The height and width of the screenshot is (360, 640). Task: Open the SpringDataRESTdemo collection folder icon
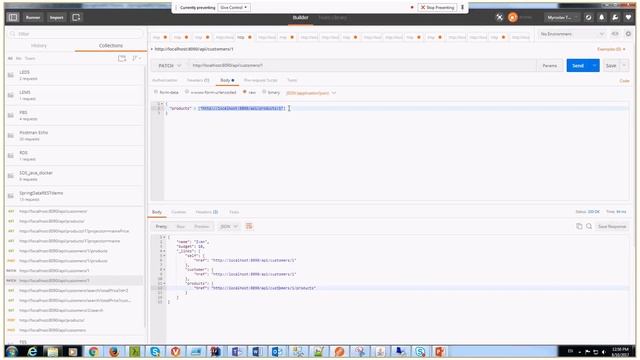[11, 196]
